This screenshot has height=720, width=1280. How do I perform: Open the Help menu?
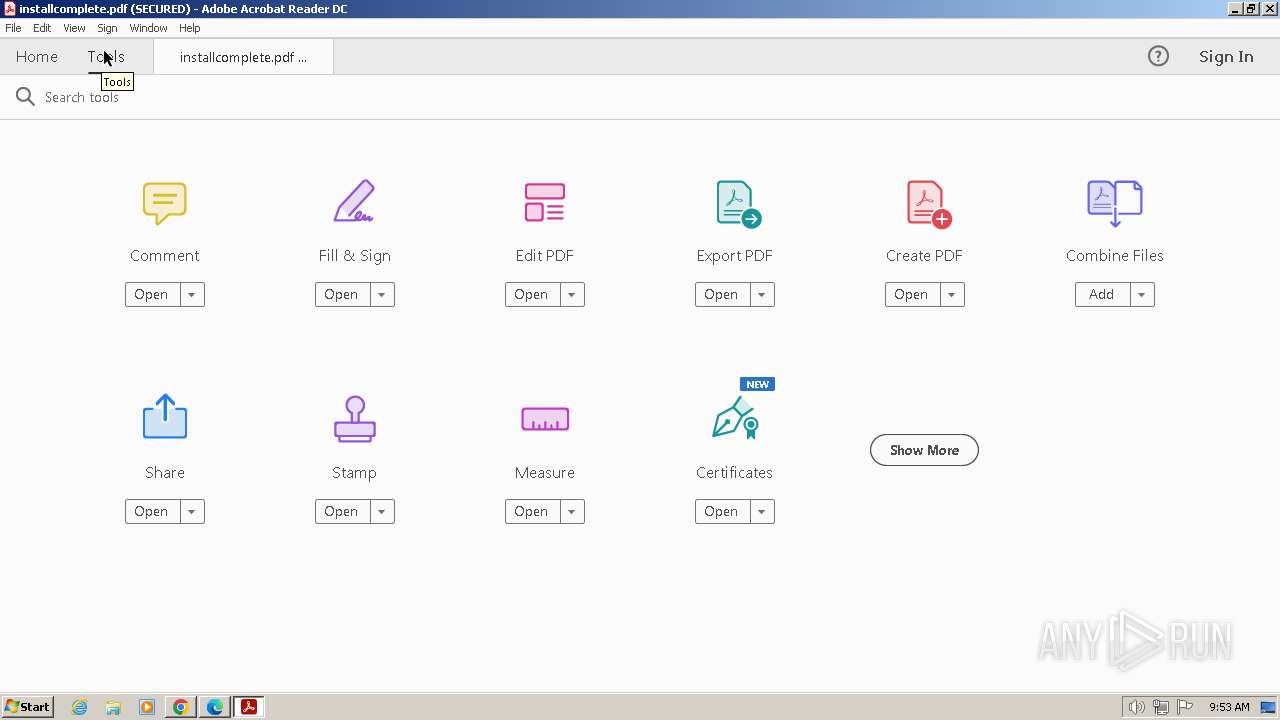coord(189,28)
